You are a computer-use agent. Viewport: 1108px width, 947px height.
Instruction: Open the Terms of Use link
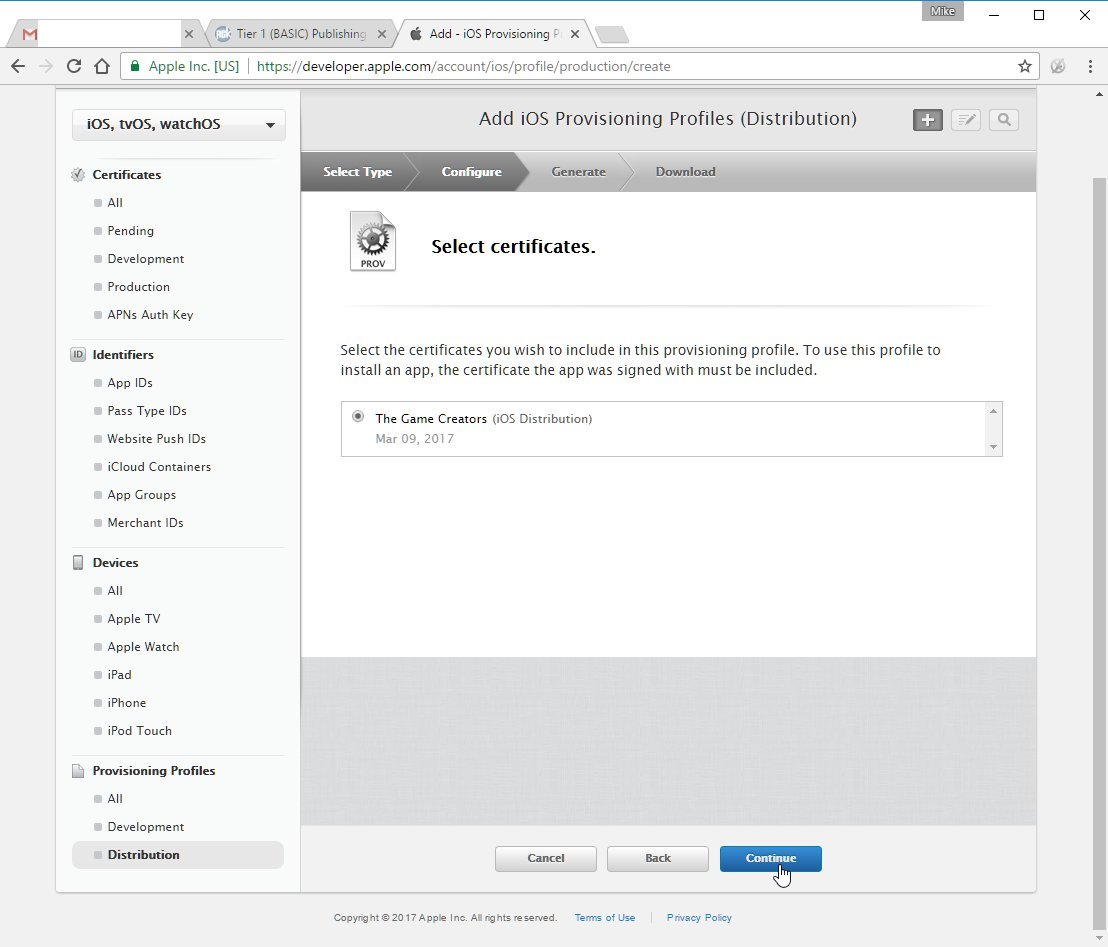click(605, 918)
